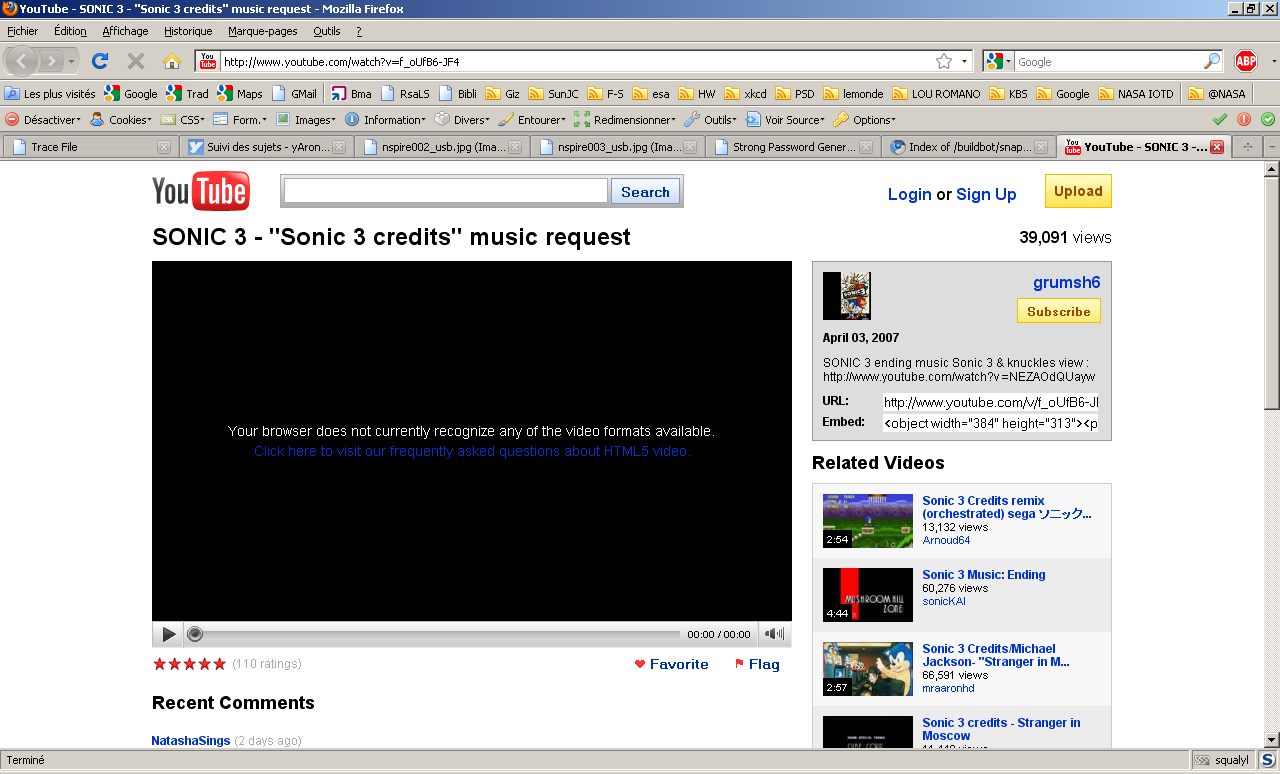Open the Marque-pages menu
The image size is (1280, 774).
262,31
